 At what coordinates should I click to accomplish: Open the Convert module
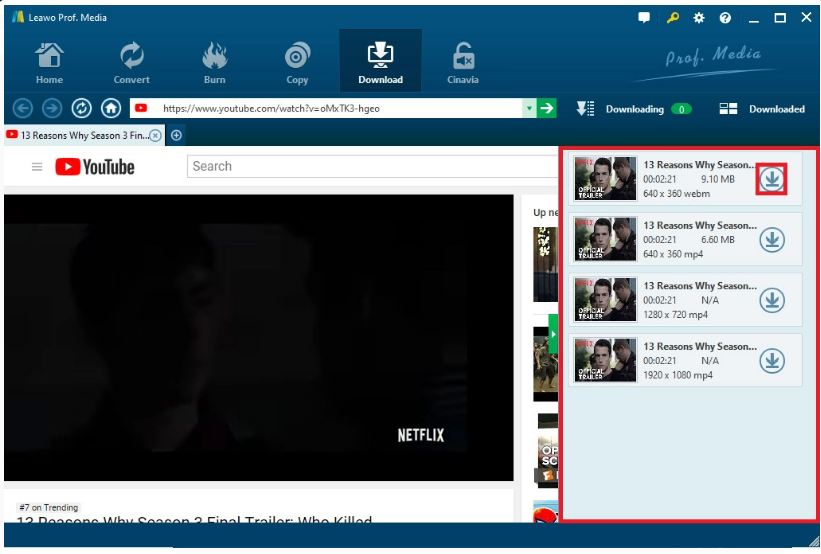click(x=131, y=62)
